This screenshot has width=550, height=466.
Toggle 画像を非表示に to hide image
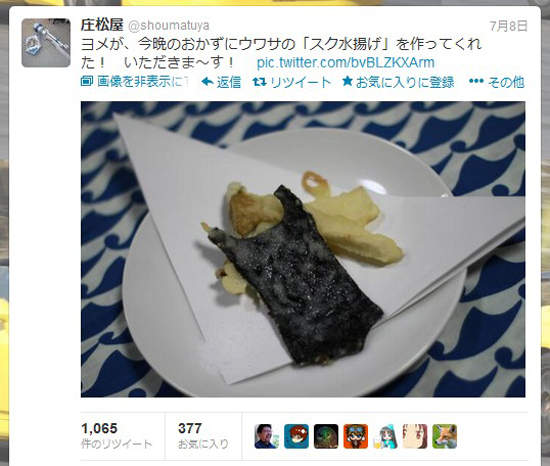pos(135,82)
